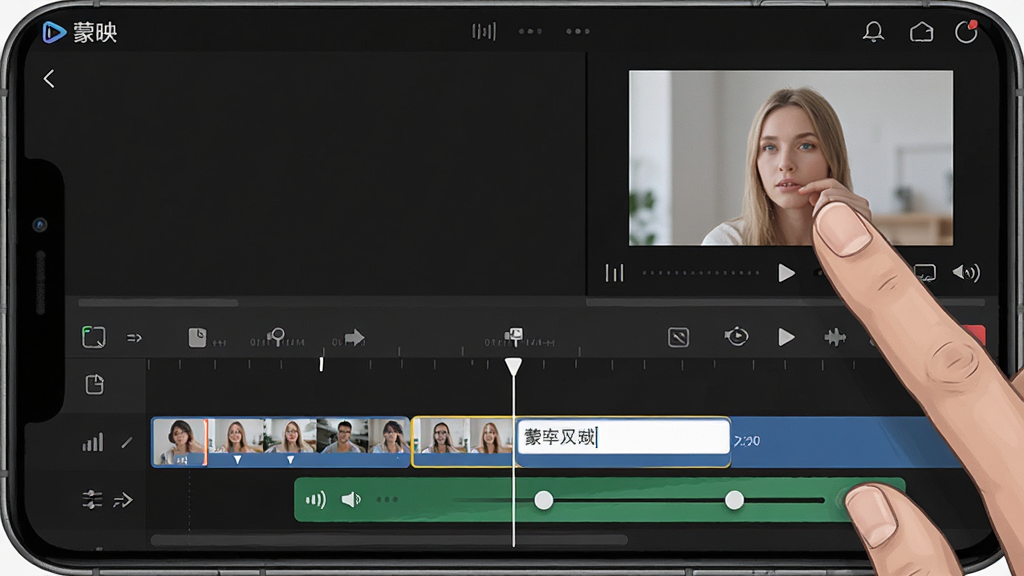This screenshot has height=576, width=1024.
Task: Go back using the left chevron arrow
Action: click(x=48, y=79)
